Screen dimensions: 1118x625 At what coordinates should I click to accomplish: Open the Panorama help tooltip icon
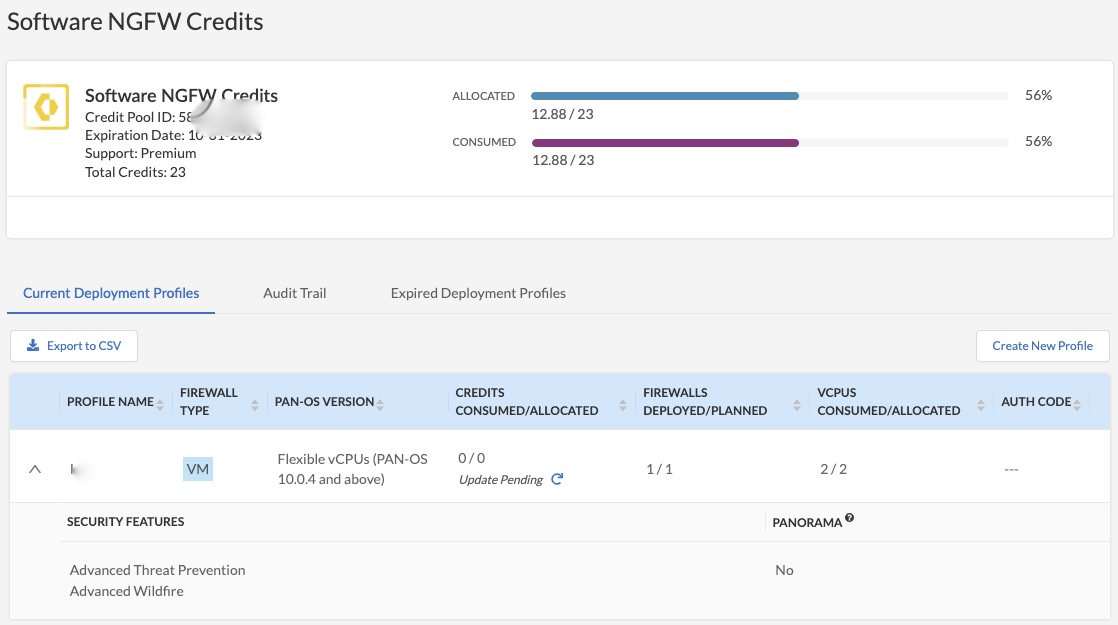click(x=849, y=518)
